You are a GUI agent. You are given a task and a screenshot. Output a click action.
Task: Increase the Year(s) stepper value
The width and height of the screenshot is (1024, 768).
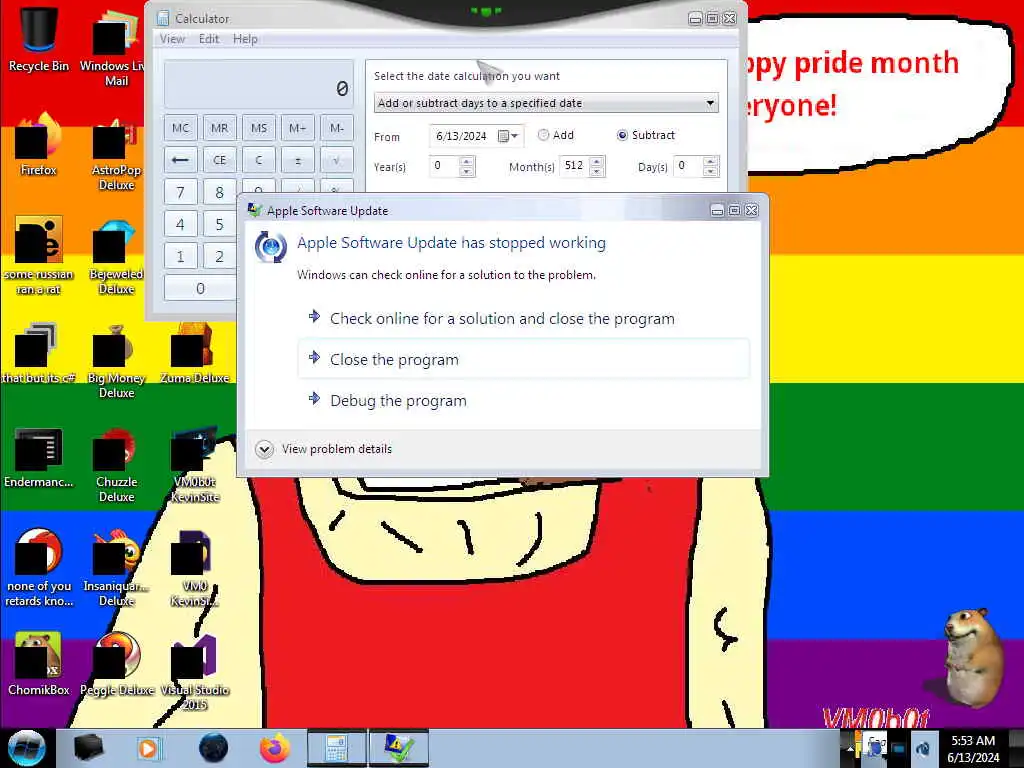pos(466,161)
